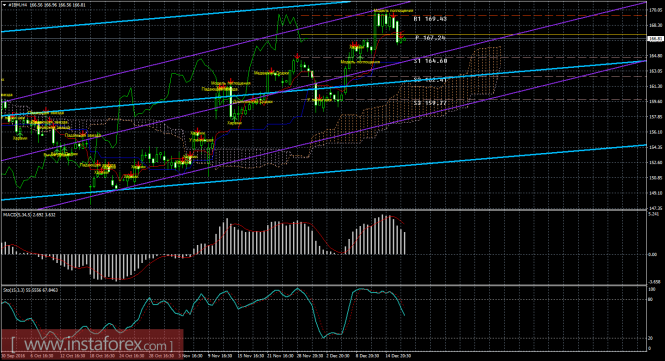Click the R1 169.43 resistance label

[430, 19]
